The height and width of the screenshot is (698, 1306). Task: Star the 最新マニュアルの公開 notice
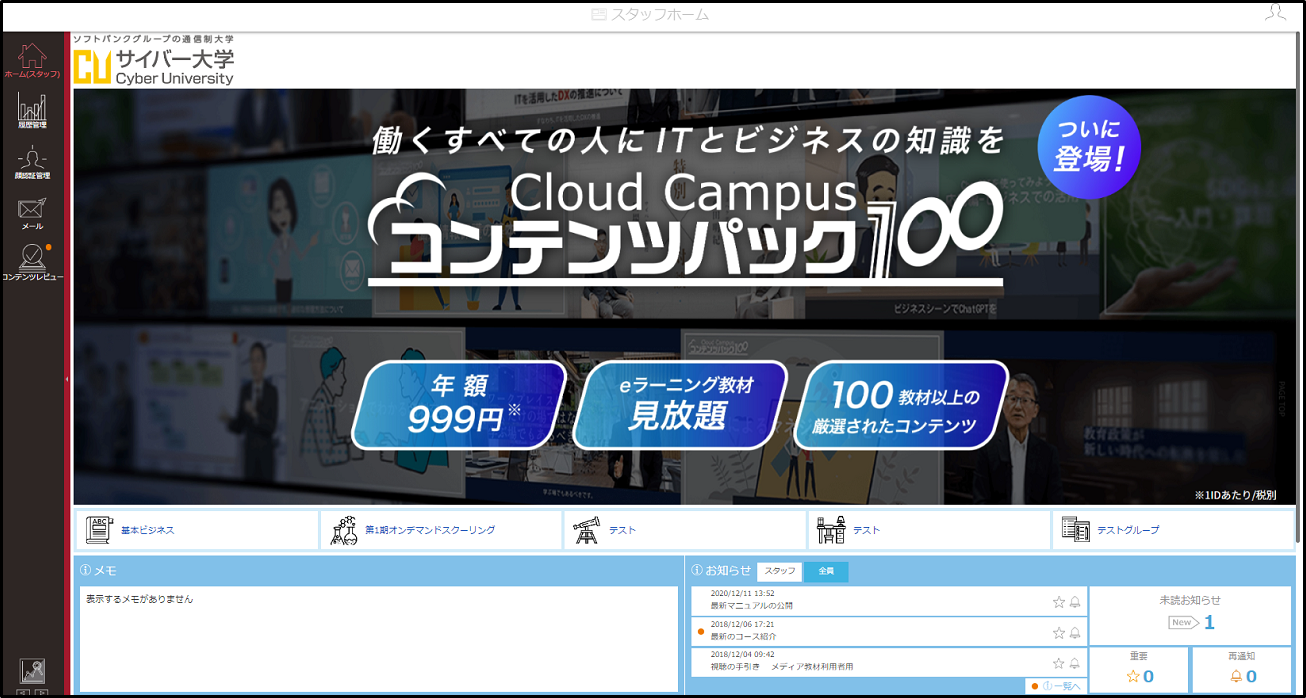point(1059,602)
